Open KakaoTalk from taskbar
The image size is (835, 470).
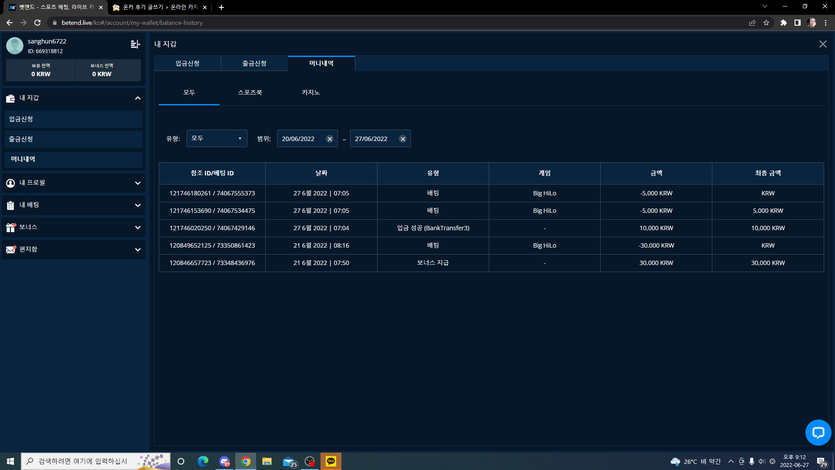[x=331, y=461]
